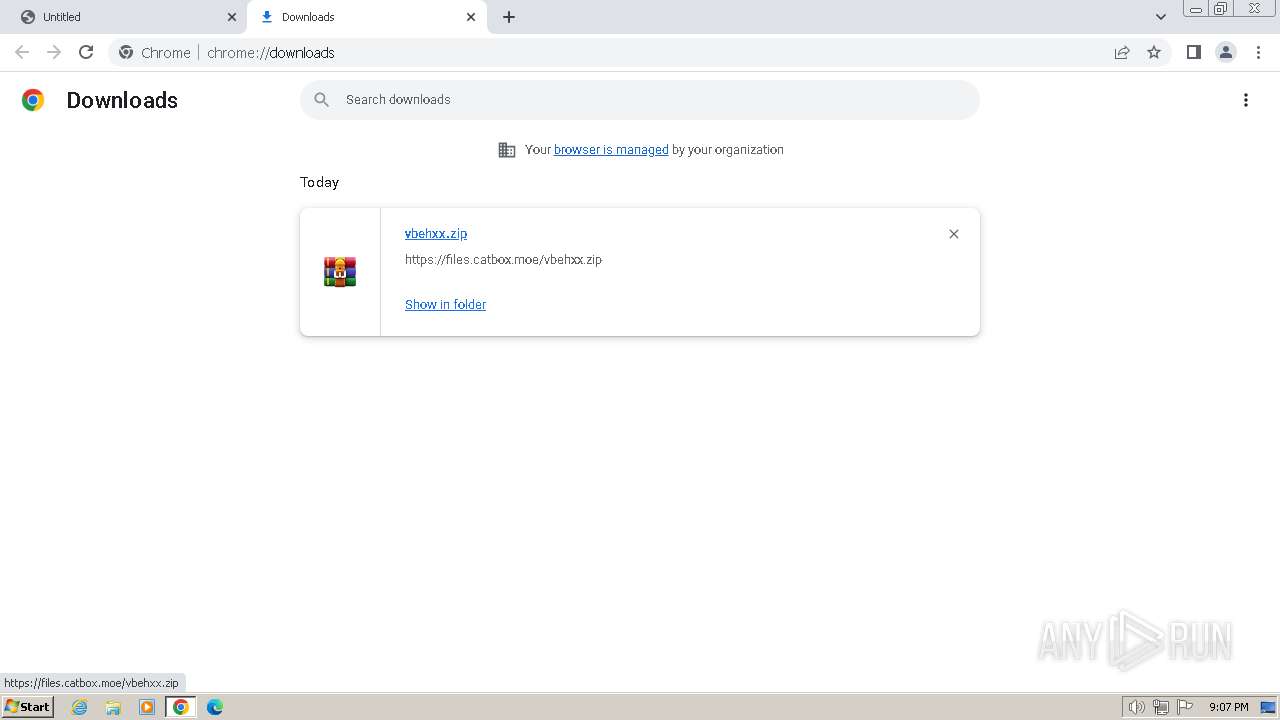Screen dimensions: 1280x720
Task: Open the tab search dropdown arrow
Action: [1161, 17]
